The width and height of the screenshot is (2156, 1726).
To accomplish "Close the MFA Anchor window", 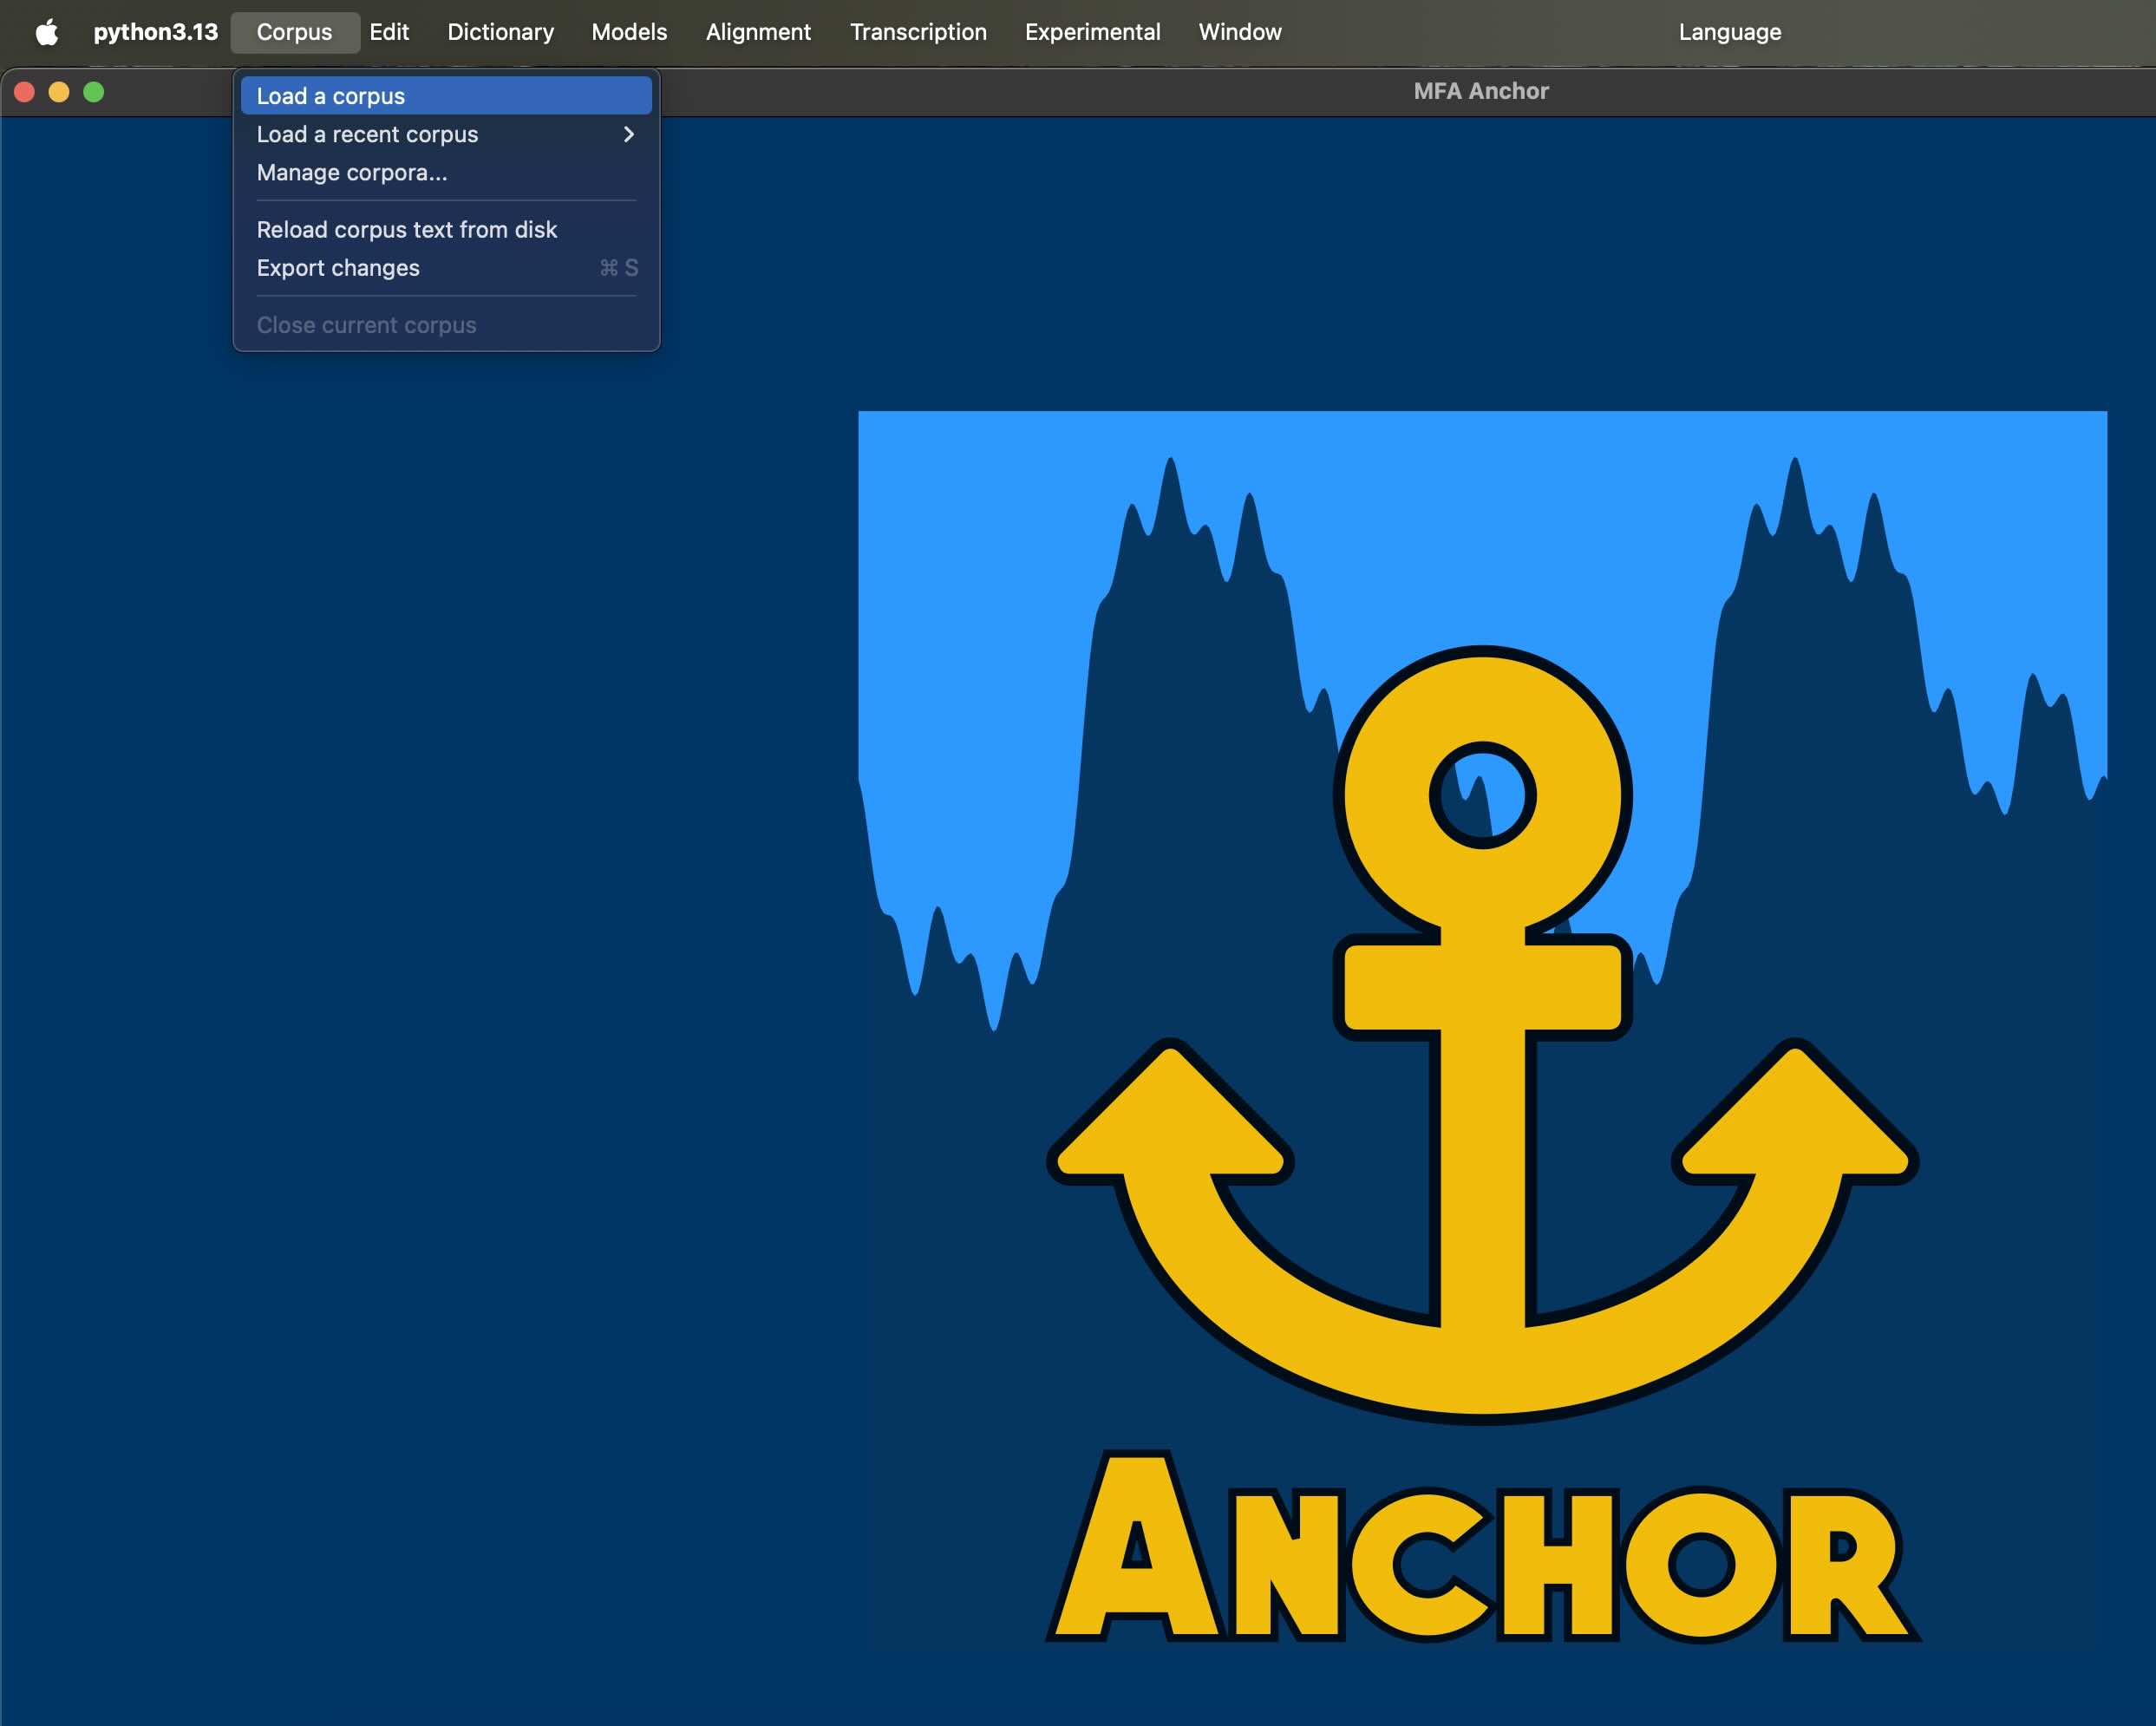I will point(25,92).
